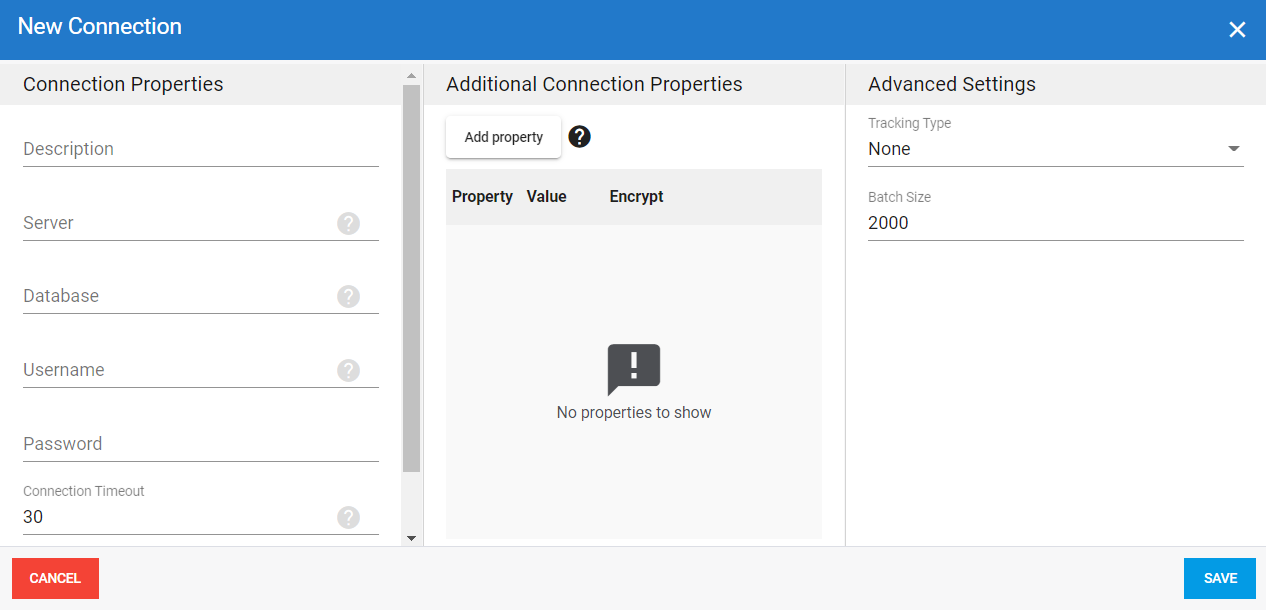Screen dimensions: 1266x610
Task: Focus the Description input field
Action: click(180, 149)
